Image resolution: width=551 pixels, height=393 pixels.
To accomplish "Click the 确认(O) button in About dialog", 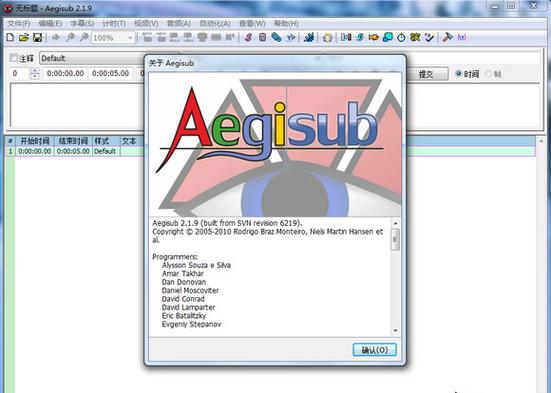I will pyautogui.click(x=375, y=350).
